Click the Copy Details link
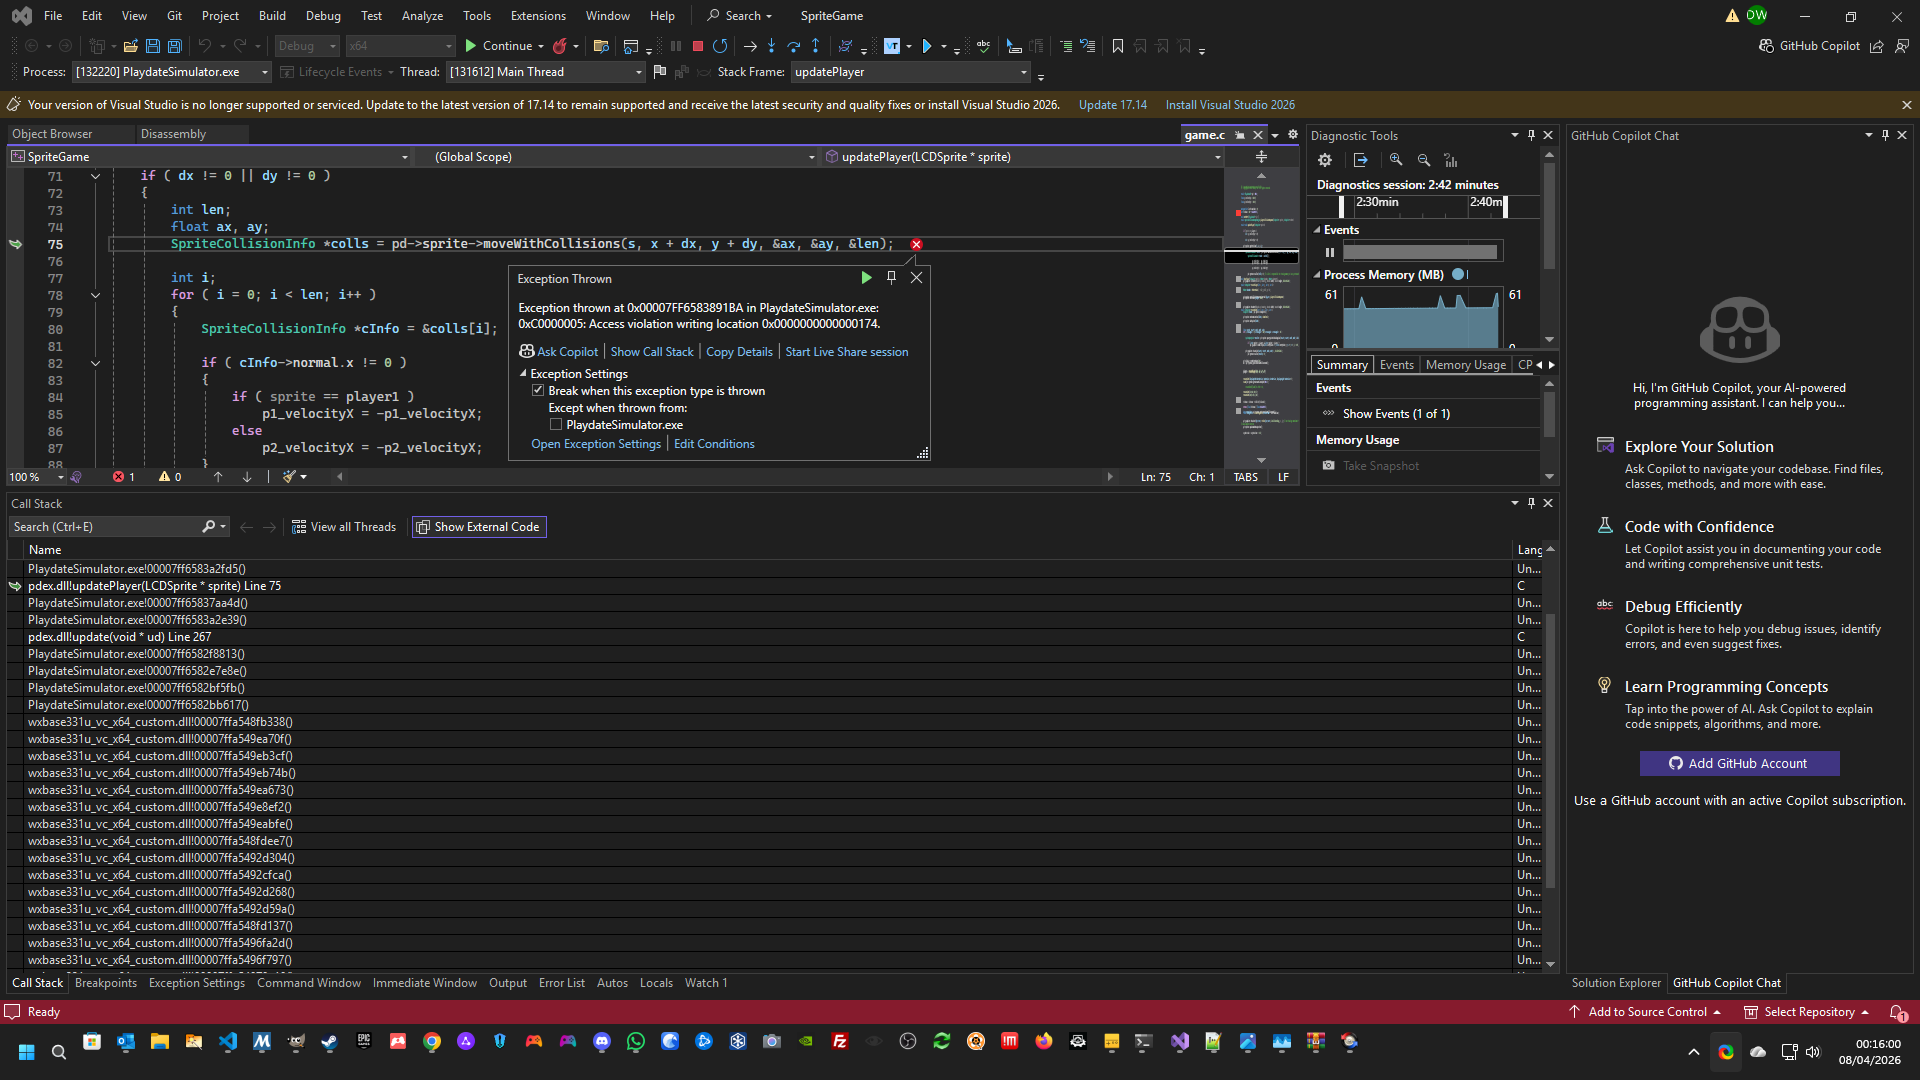This screenshot has width=1920, height=1080. tap(739, 352)
